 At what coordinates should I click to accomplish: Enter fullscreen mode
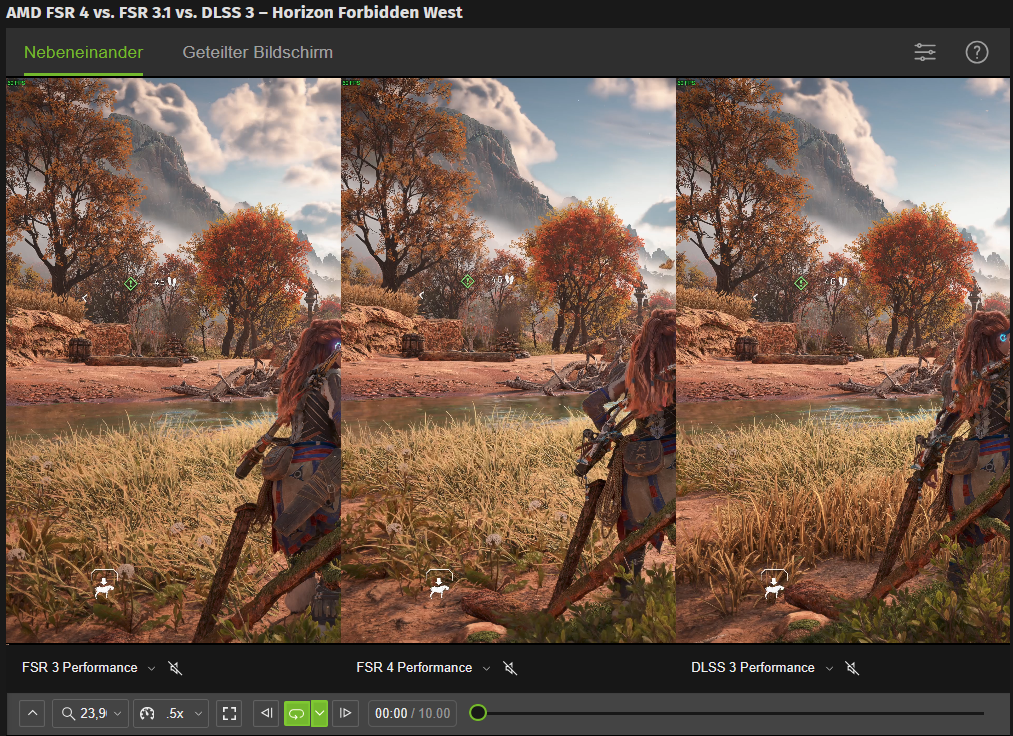[x=229, y=713]
